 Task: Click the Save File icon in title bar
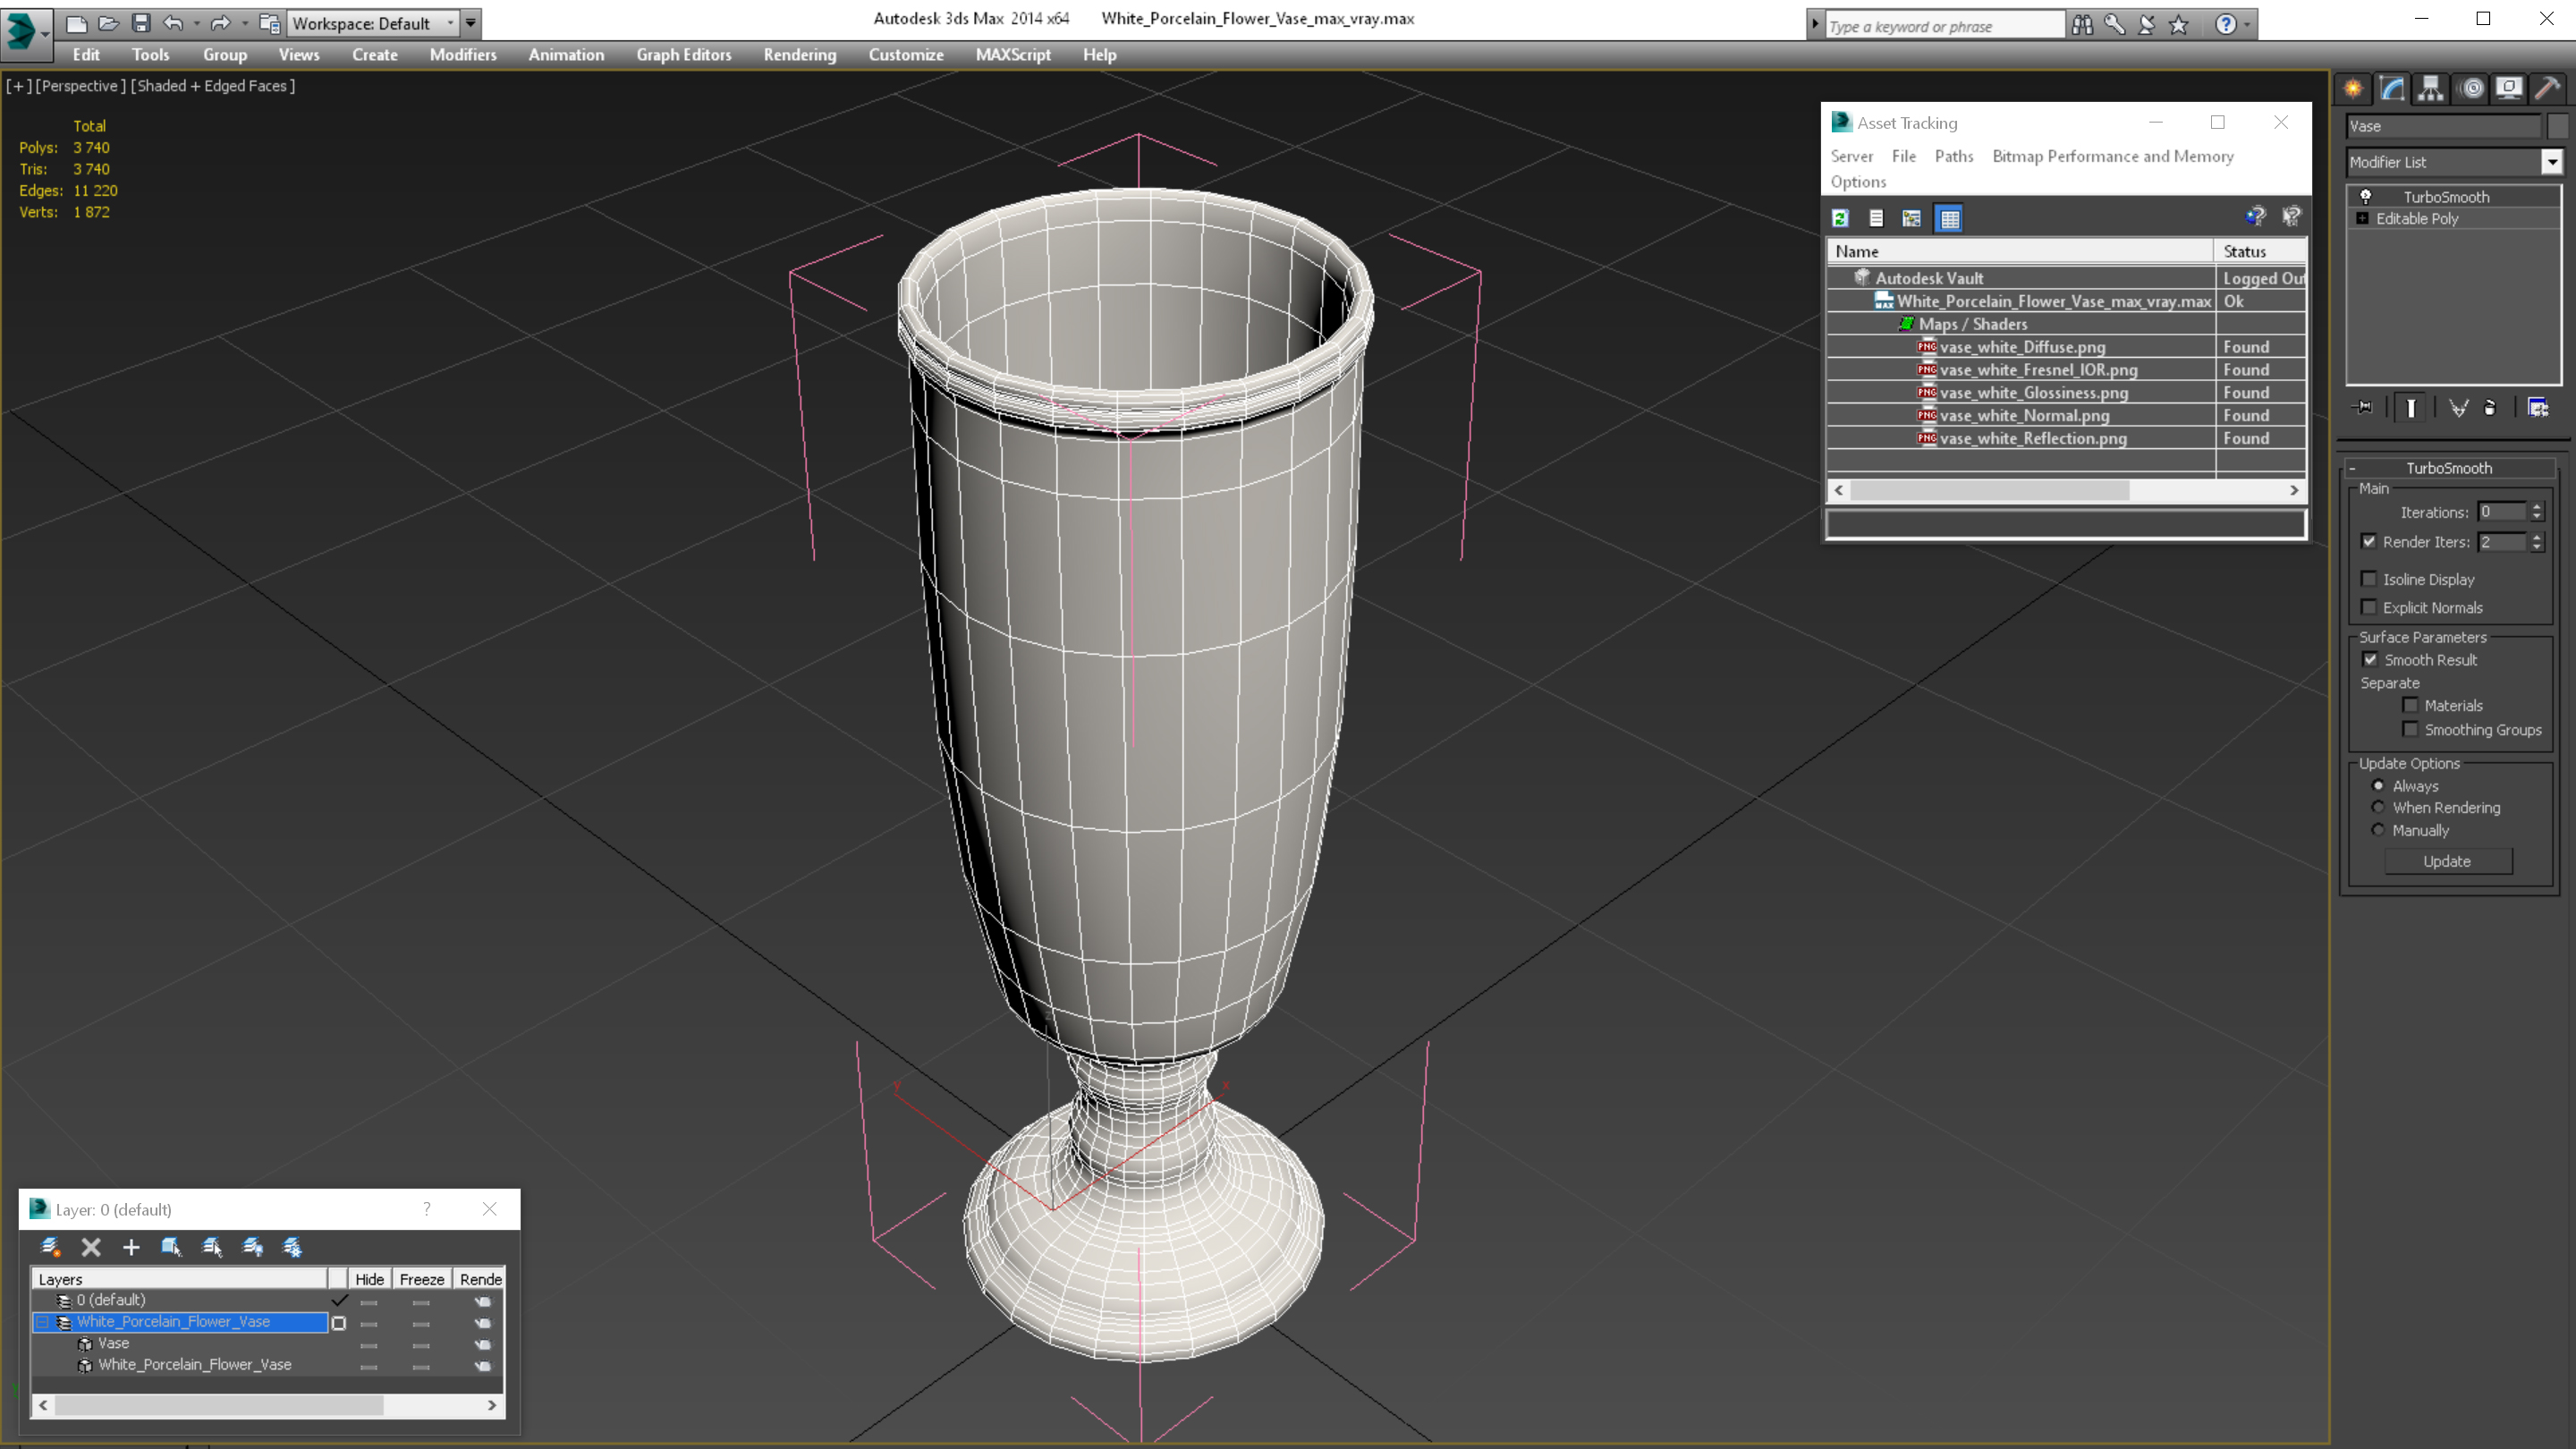tap(141, 23)
